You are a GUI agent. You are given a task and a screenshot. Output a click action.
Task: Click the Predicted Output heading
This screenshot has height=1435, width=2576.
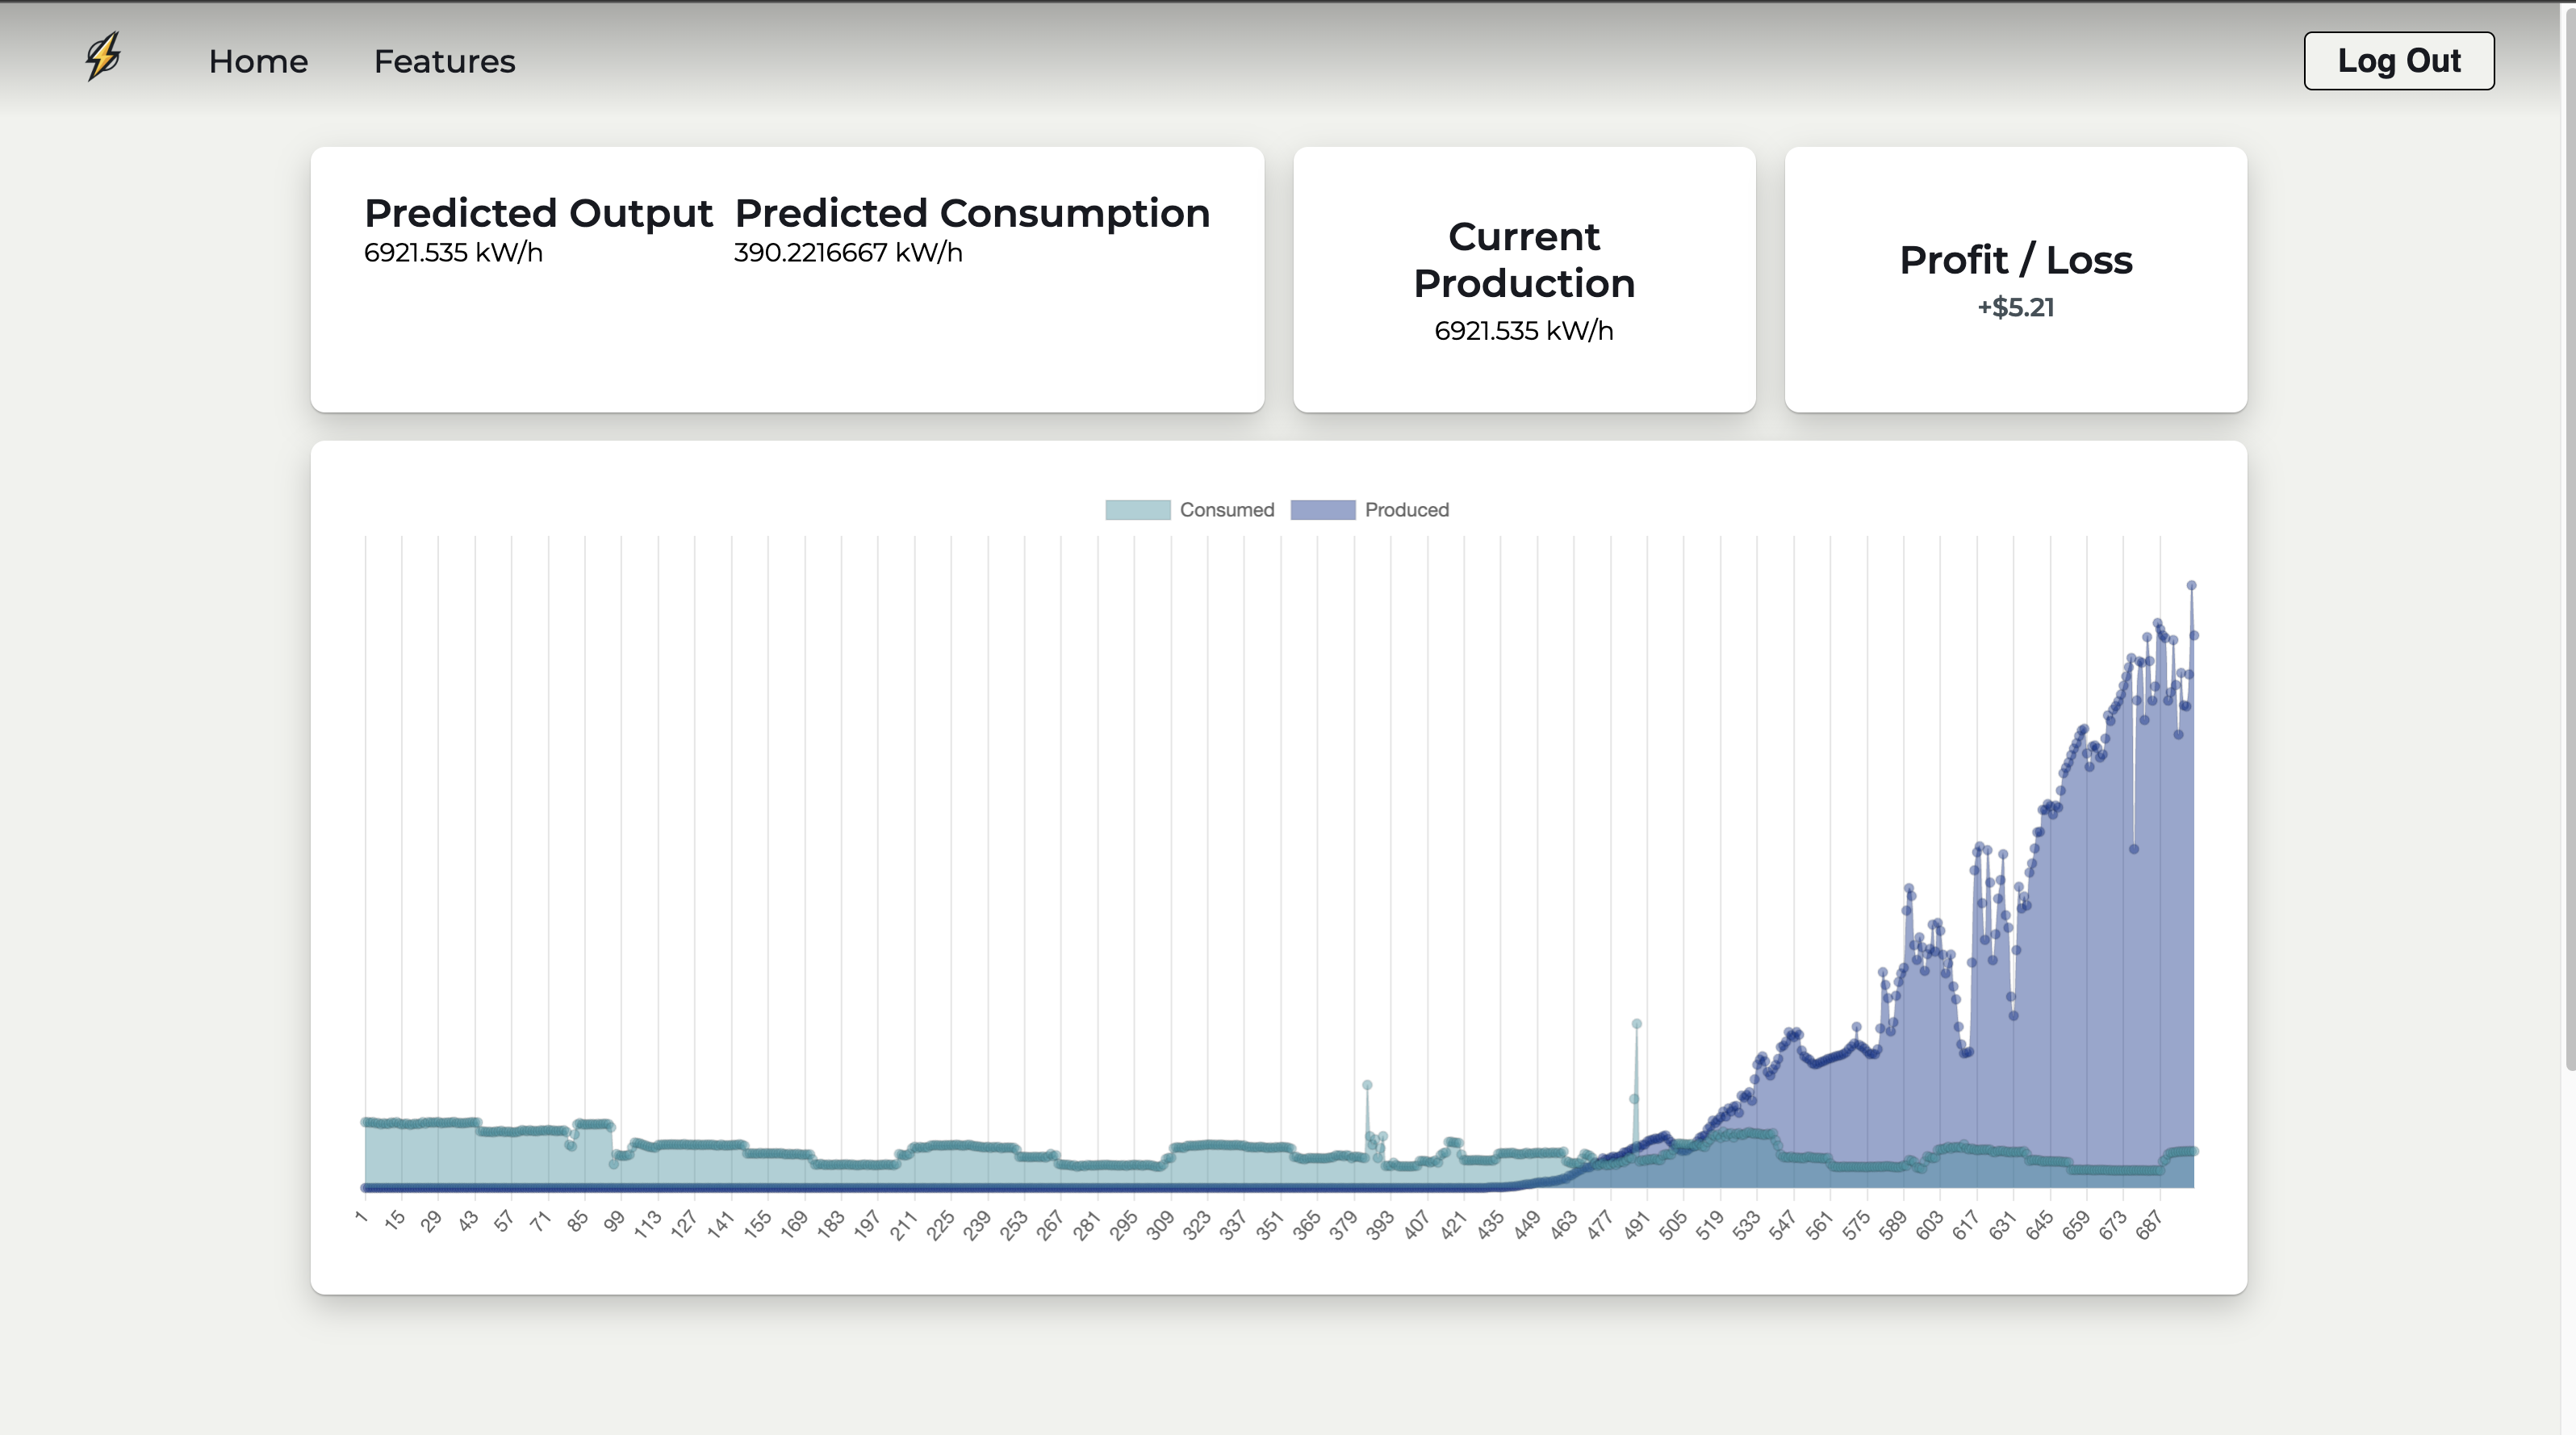[538, 213]
